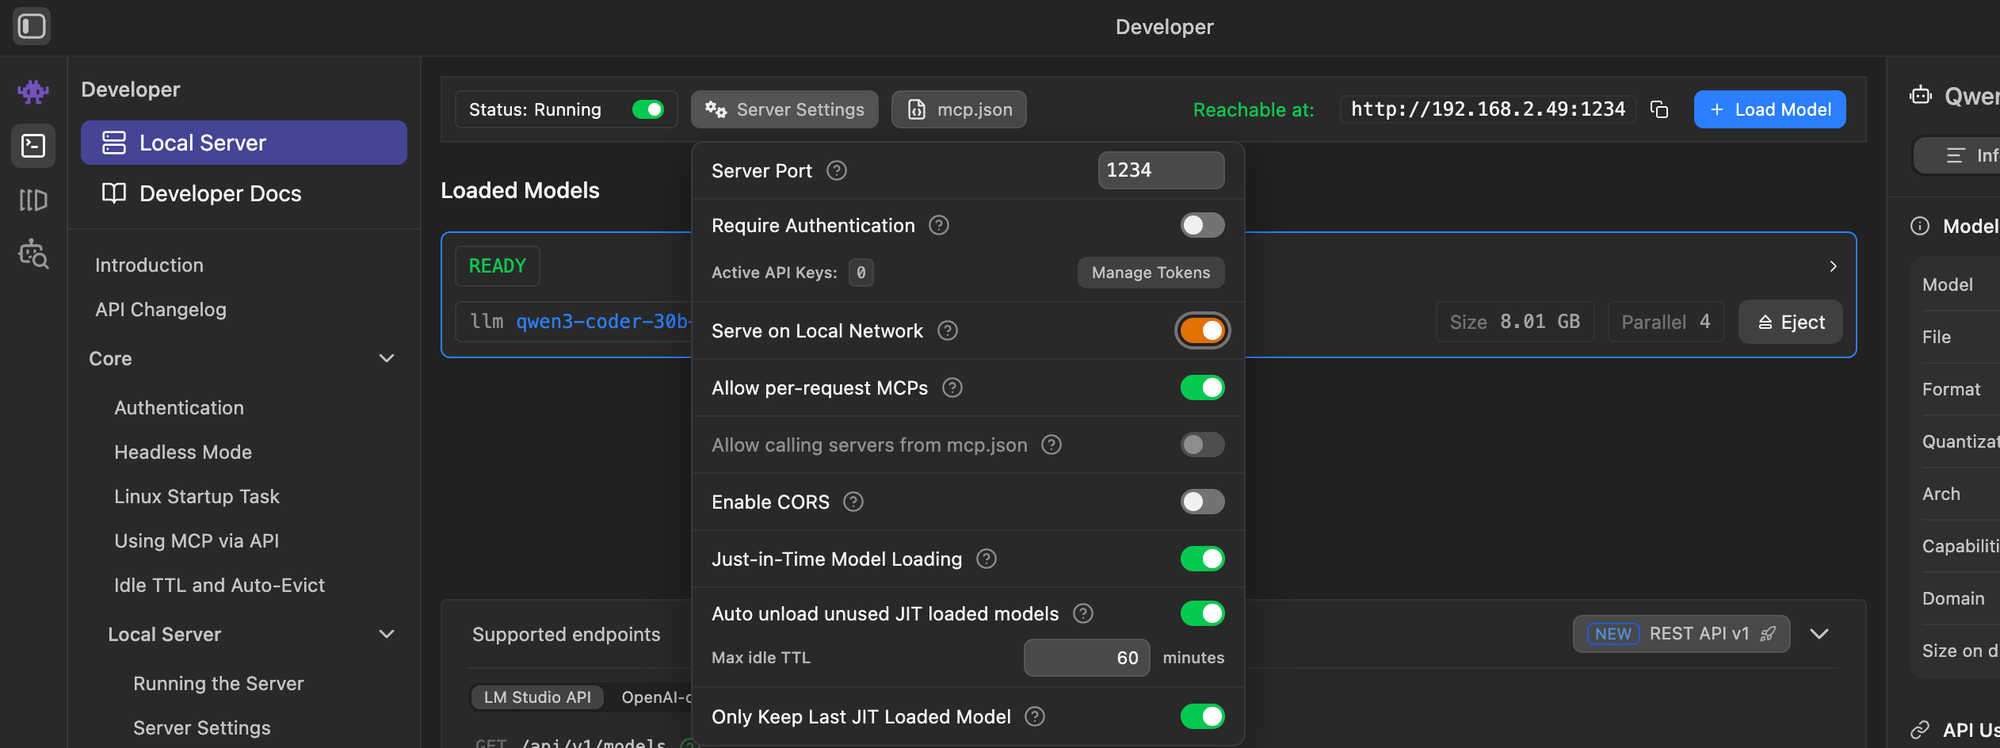
Task: Open the My Models library icon
Action: pos(33,200)
